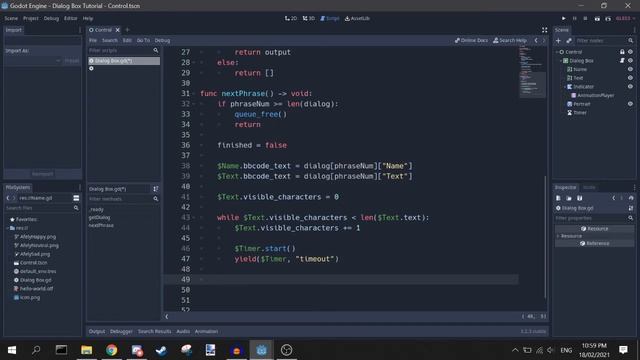Save resource icon in Inspector

click(x=580, y=198)
